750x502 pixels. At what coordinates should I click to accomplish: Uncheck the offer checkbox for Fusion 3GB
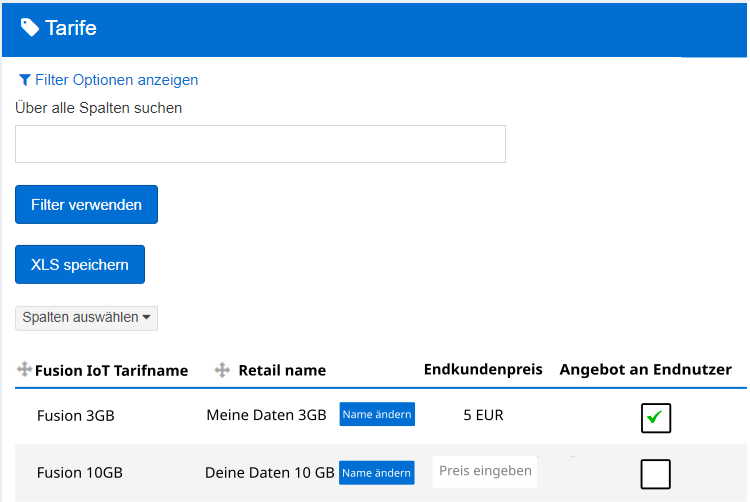coord(656,418)
